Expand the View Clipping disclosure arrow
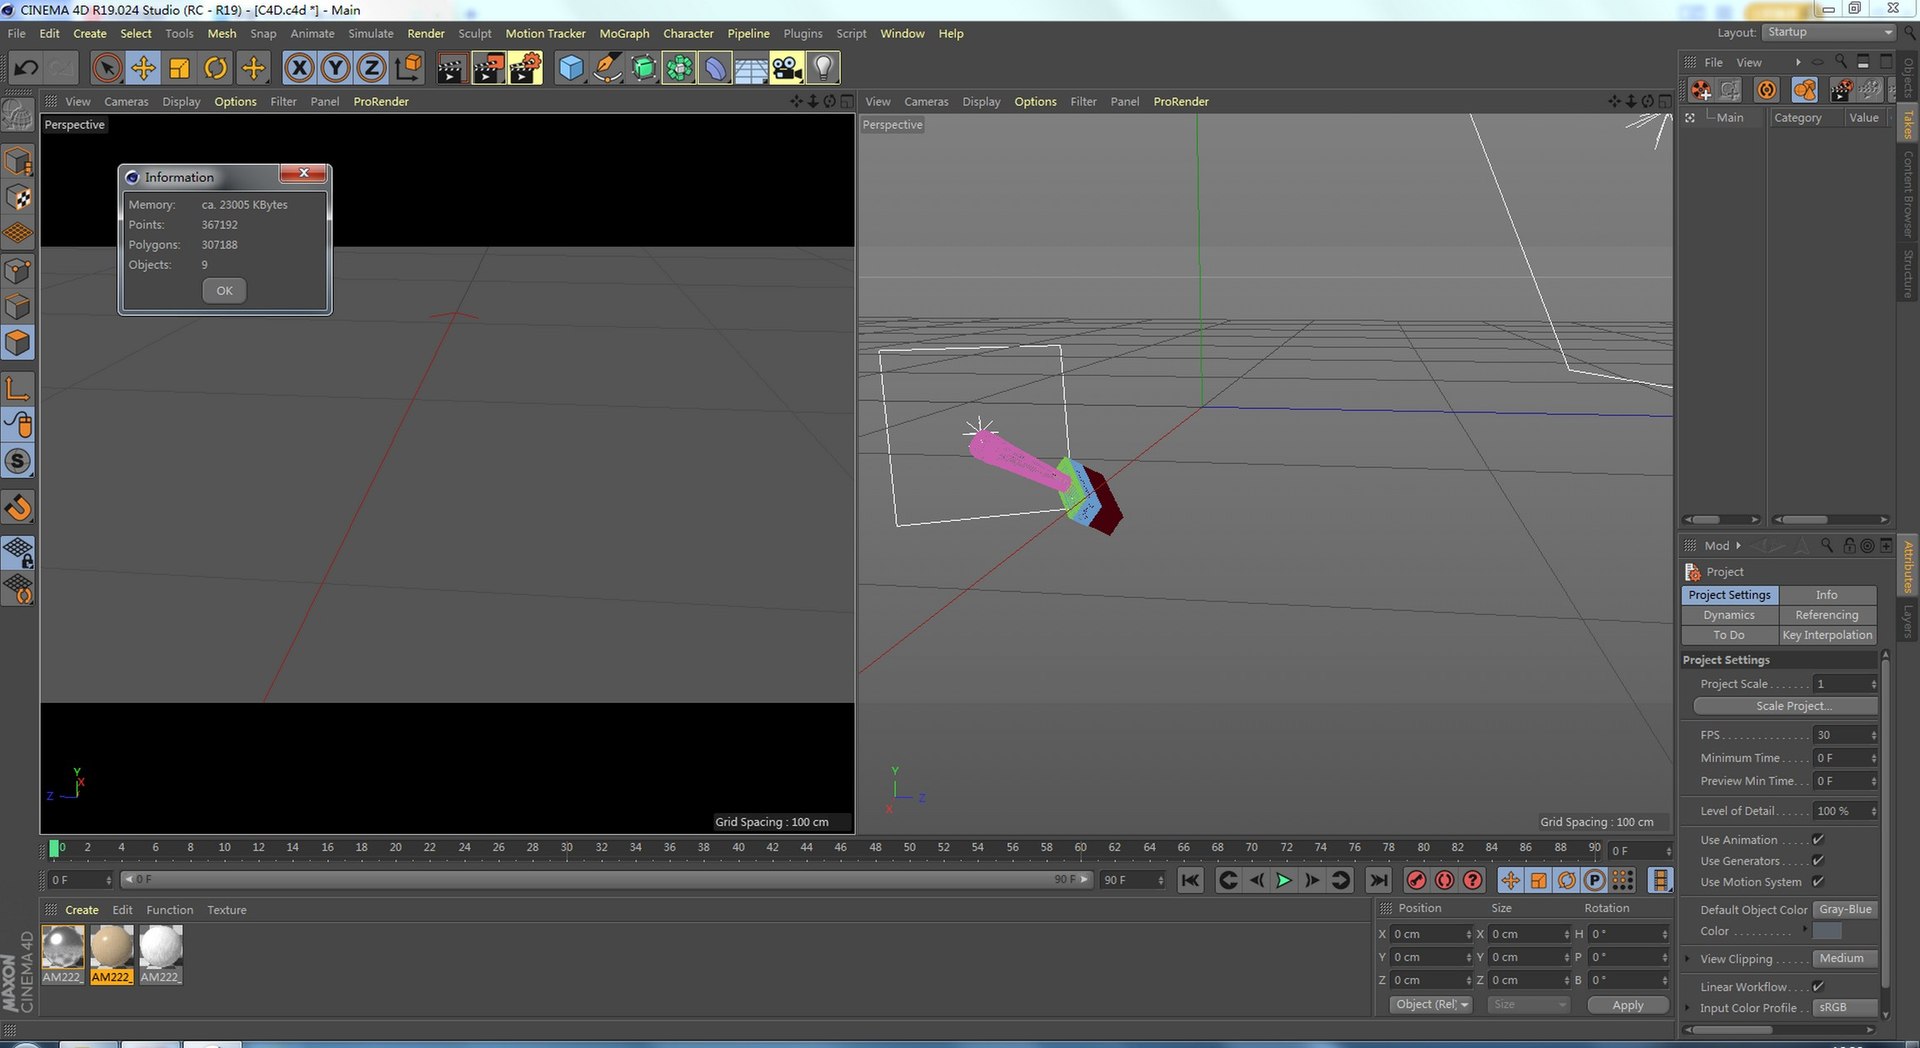The height and width of the screenshot is (1048, 1920). pyautogui.click(x=1688, y=959)
